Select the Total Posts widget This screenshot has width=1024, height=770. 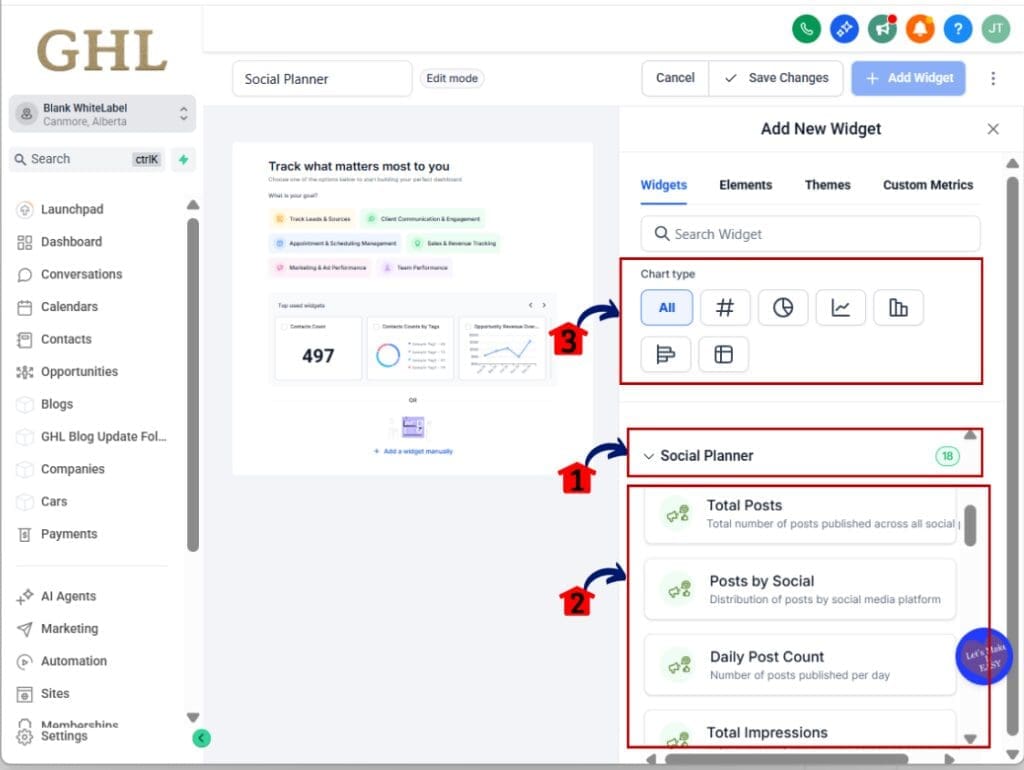pos(800,515)
